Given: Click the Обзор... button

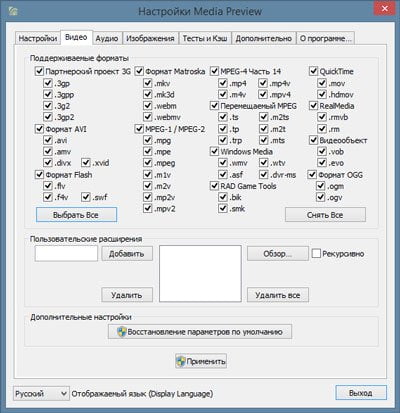Looking at the screenshot, I should [x=278, y=254].
